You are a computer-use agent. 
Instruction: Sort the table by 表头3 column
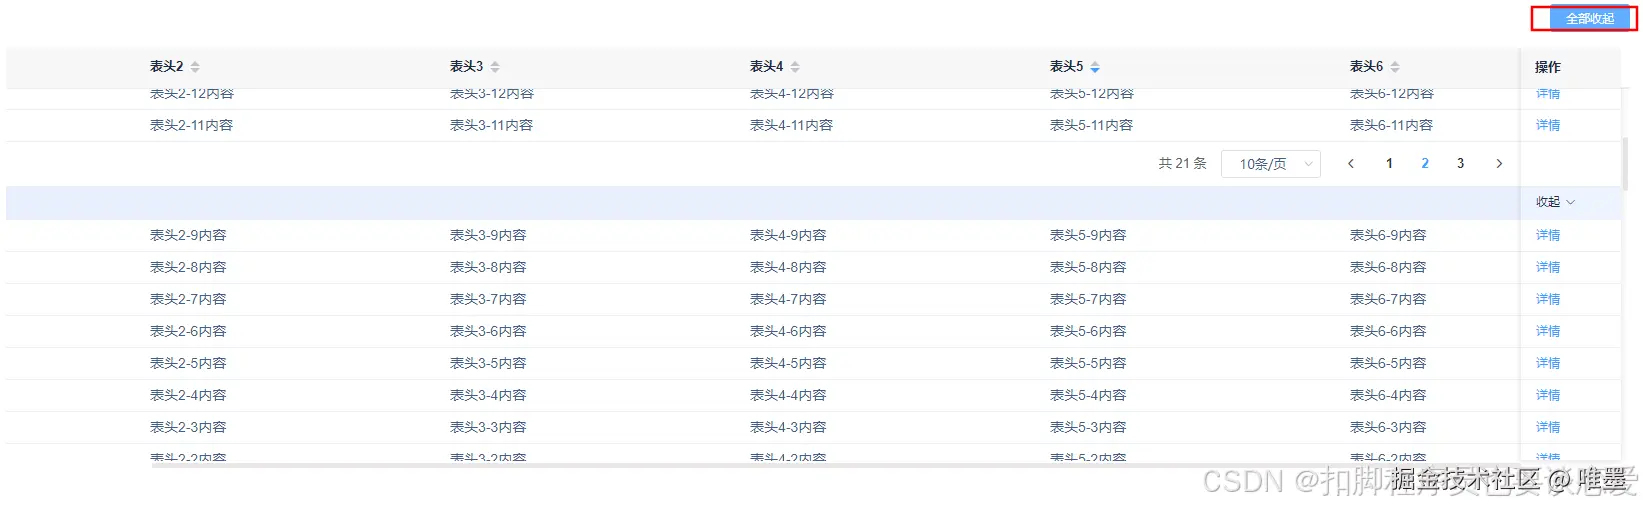[495, 67]
